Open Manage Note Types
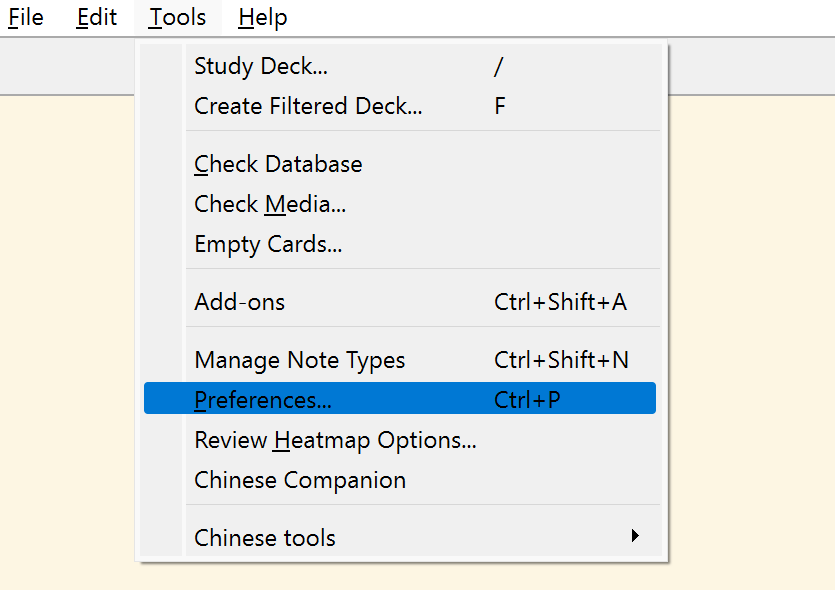 pos(300,360)
